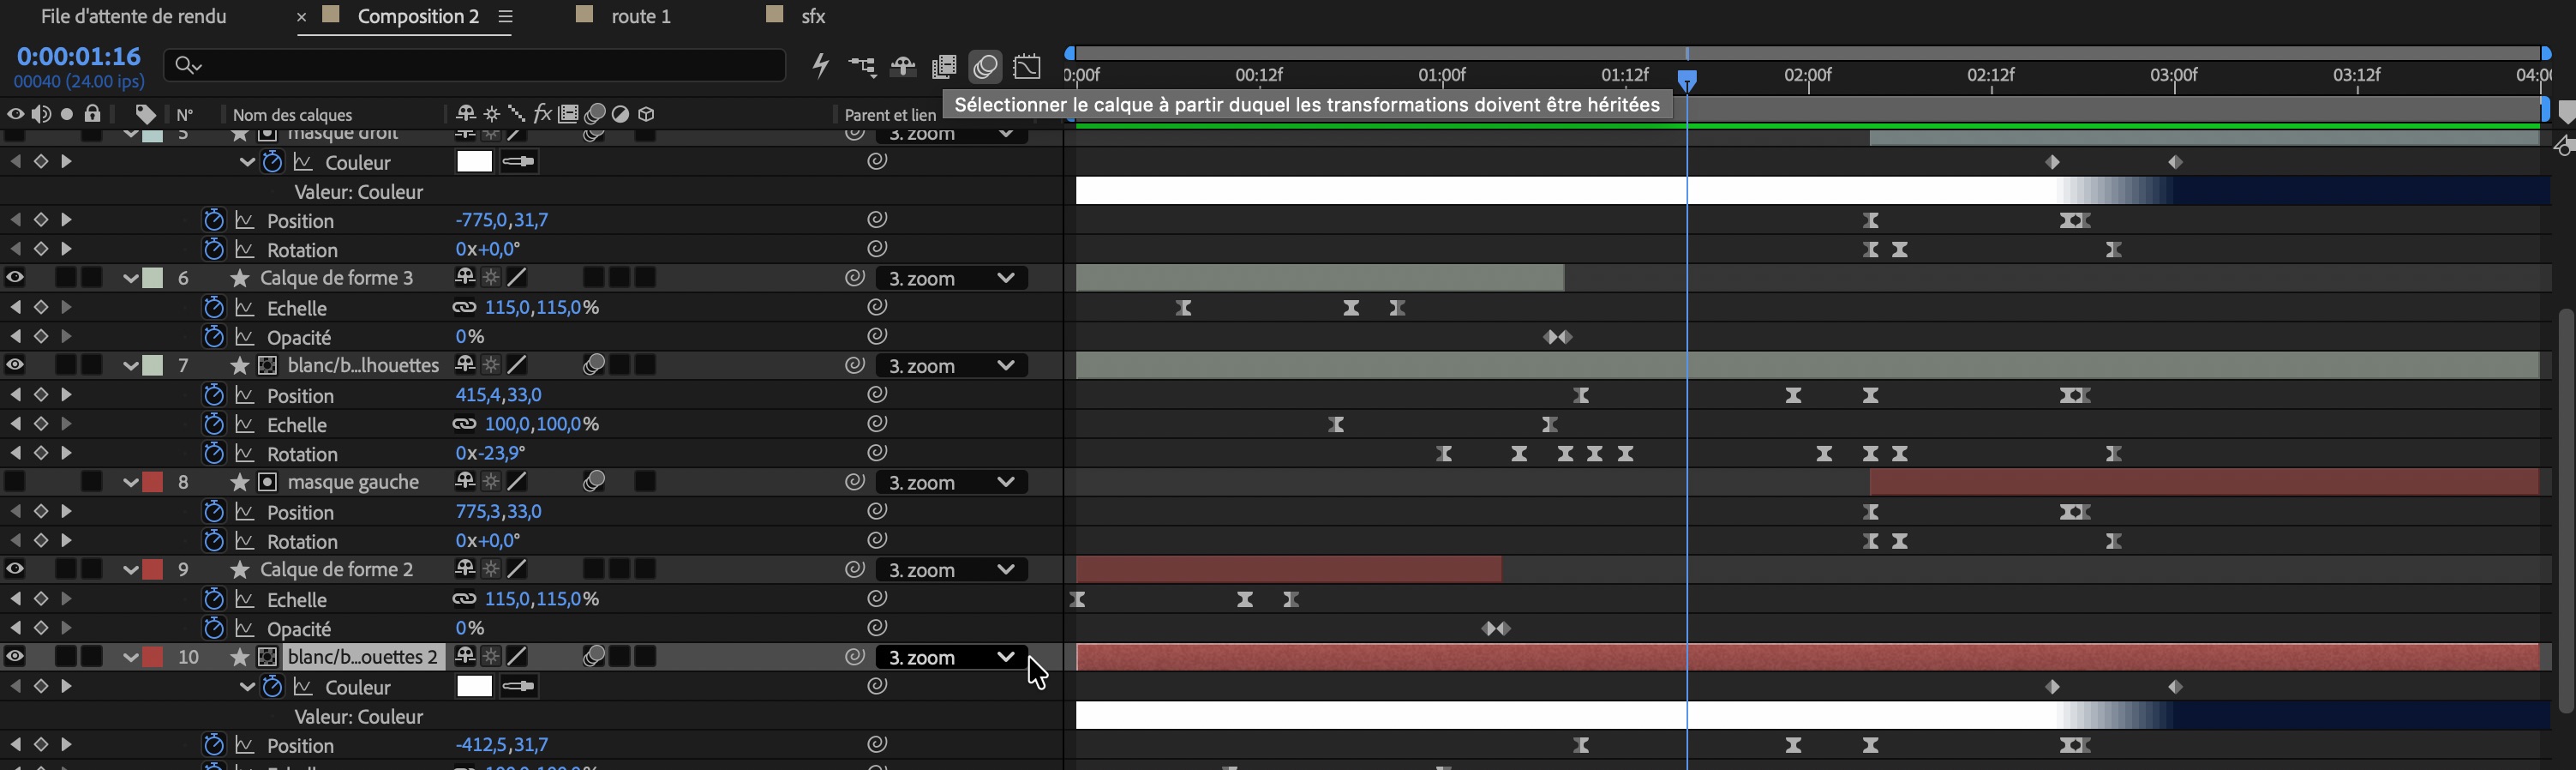Image resolution: width=2576 pixels, height=770 pixels.
Task: Open masque droit Couleur white swatch
Action: (x=474, y=162)
